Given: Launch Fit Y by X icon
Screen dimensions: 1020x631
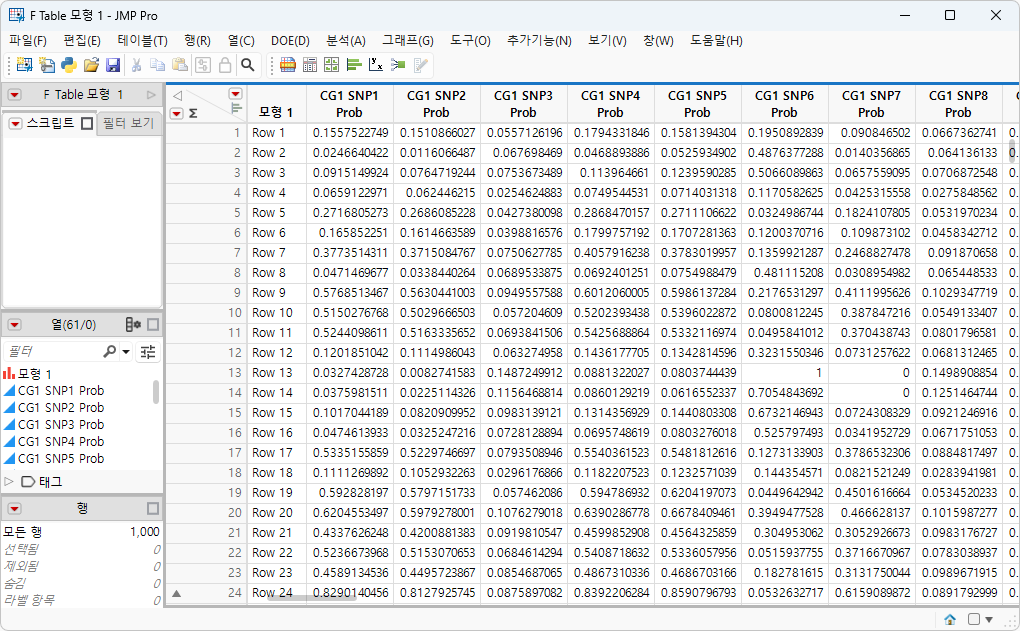Looking at the screenshot, I should 376,64.
